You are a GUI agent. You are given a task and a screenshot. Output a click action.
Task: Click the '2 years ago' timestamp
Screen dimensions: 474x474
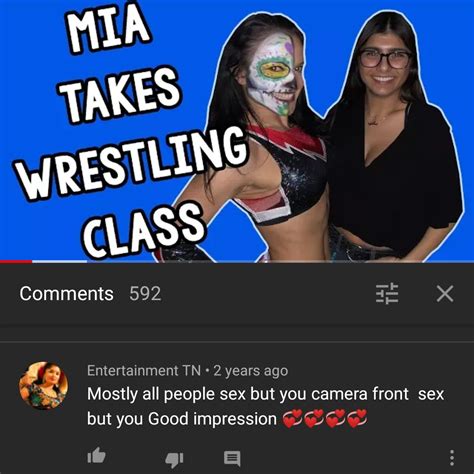click(251, 371)
